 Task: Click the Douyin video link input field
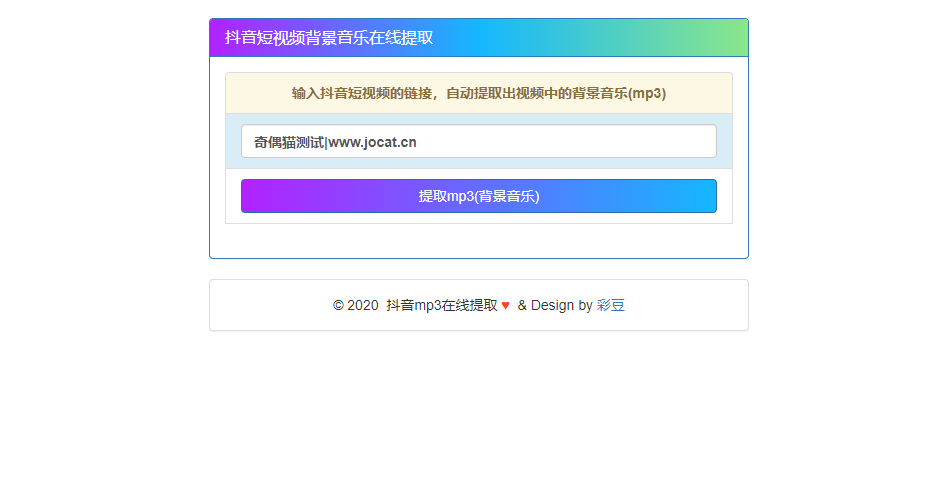point(479,142)
